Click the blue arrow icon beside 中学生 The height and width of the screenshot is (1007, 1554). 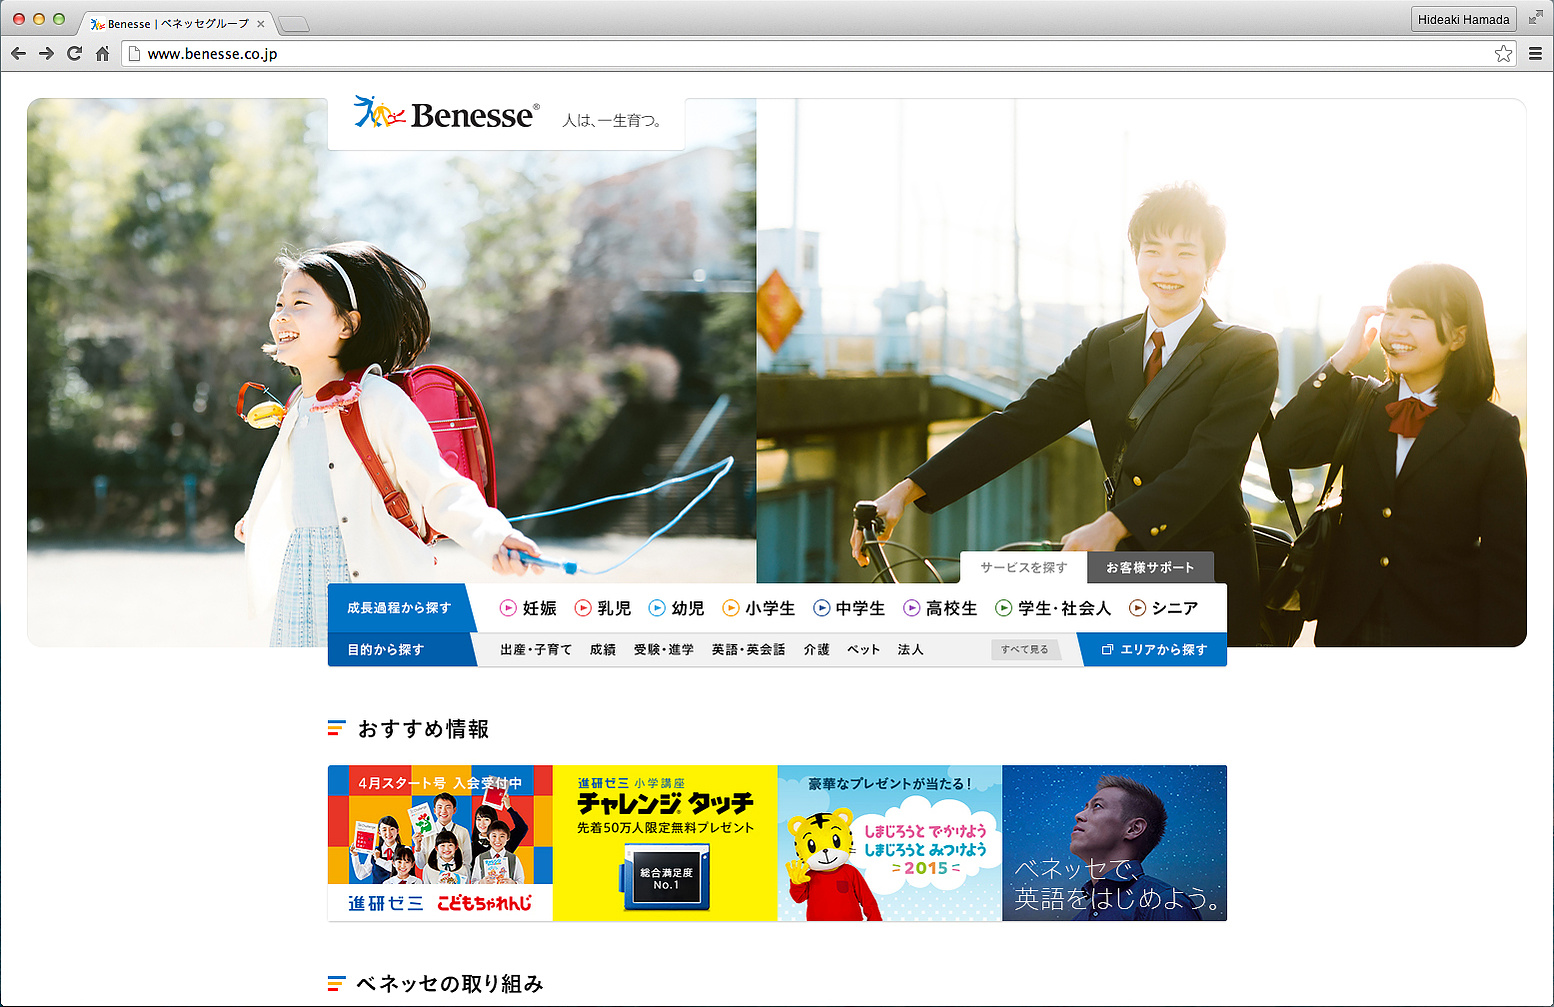point(822,608)
